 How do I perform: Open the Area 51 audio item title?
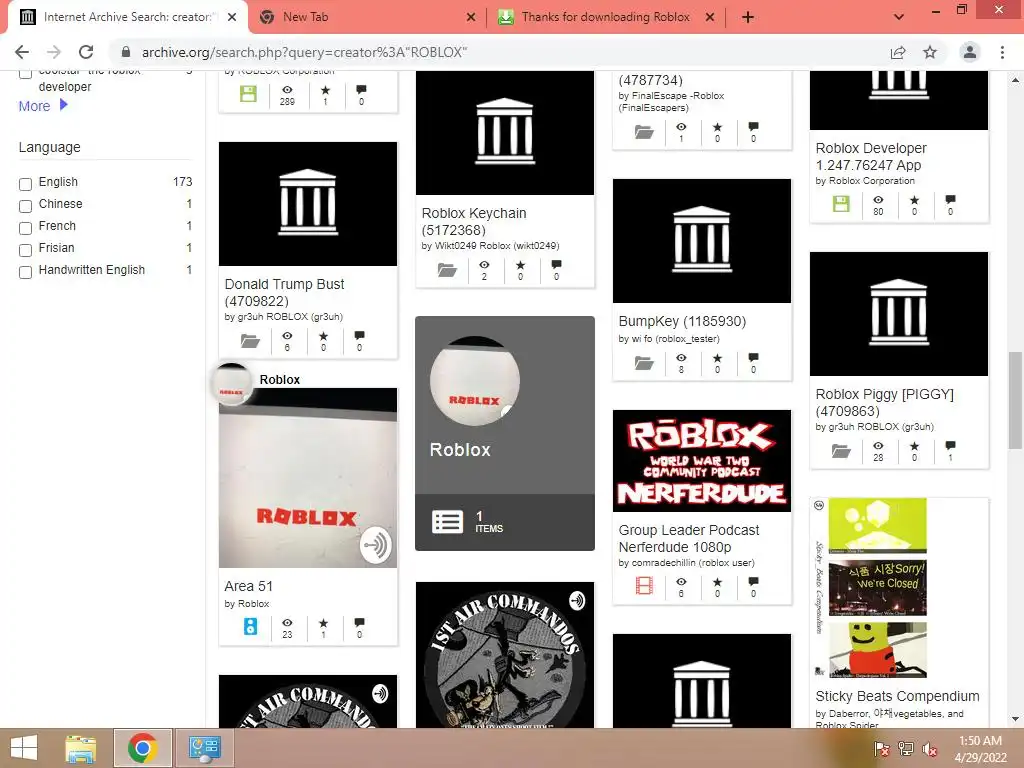(248, 586)
